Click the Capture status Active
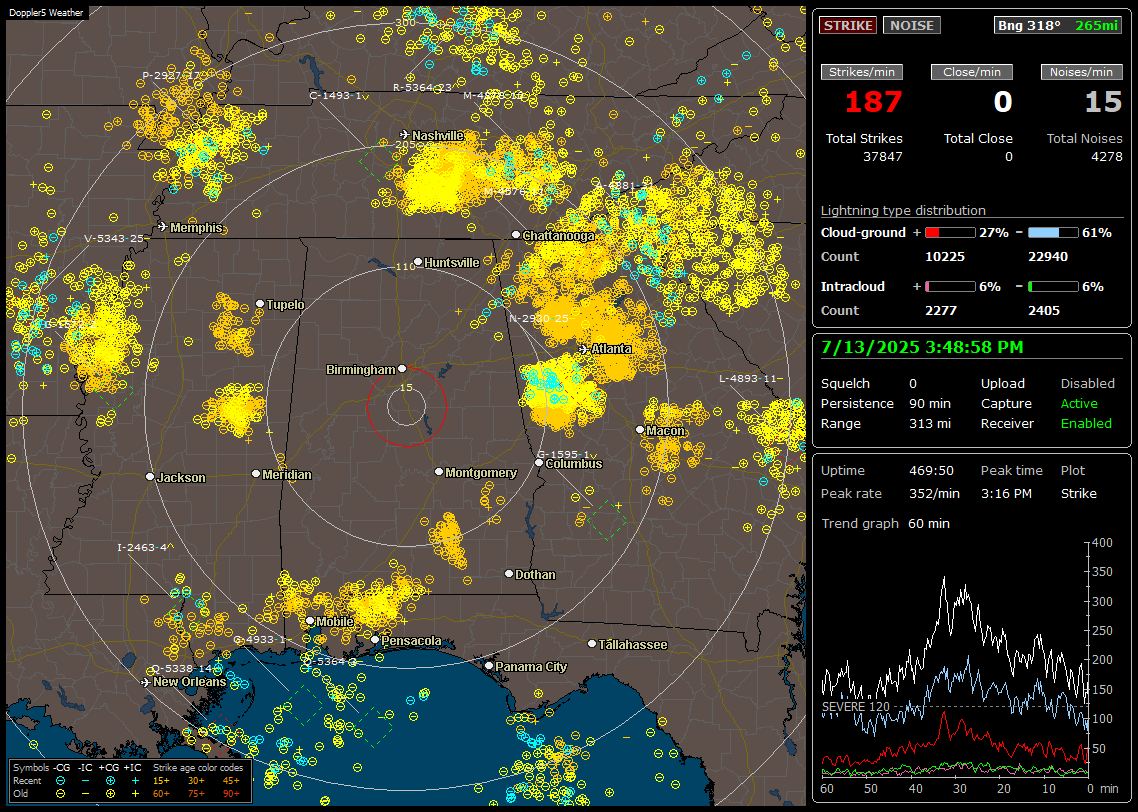The width and height of the screenshot is (1138, 812). pos(1079,403)
